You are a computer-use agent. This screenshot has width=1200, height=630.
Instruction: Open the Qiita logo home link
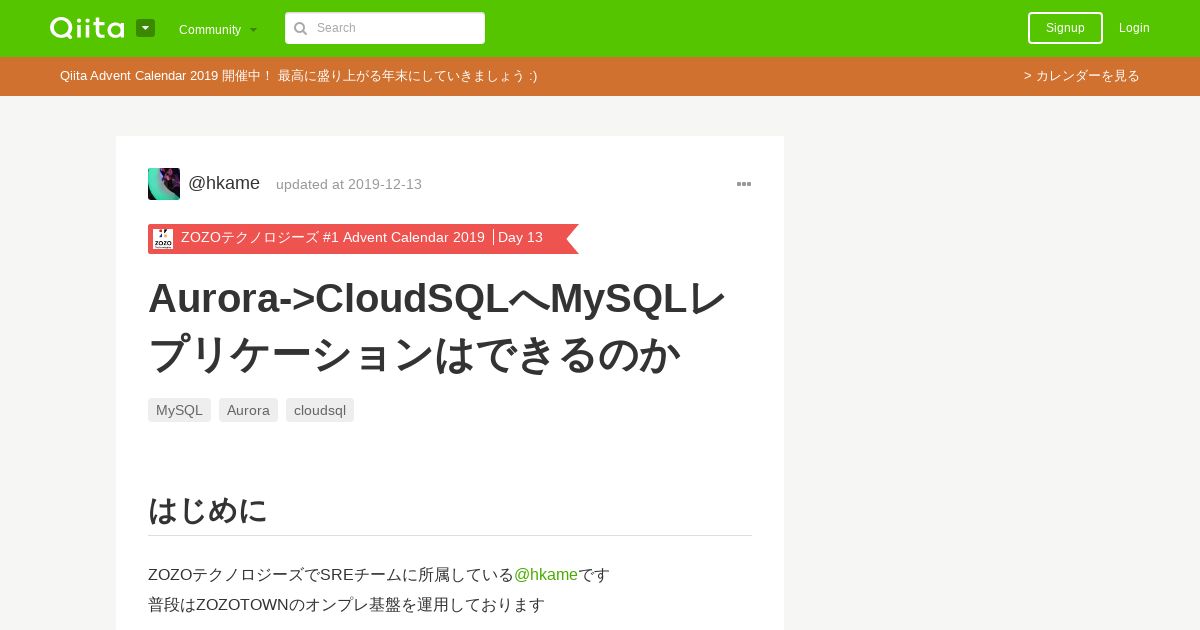click(87, 28)
